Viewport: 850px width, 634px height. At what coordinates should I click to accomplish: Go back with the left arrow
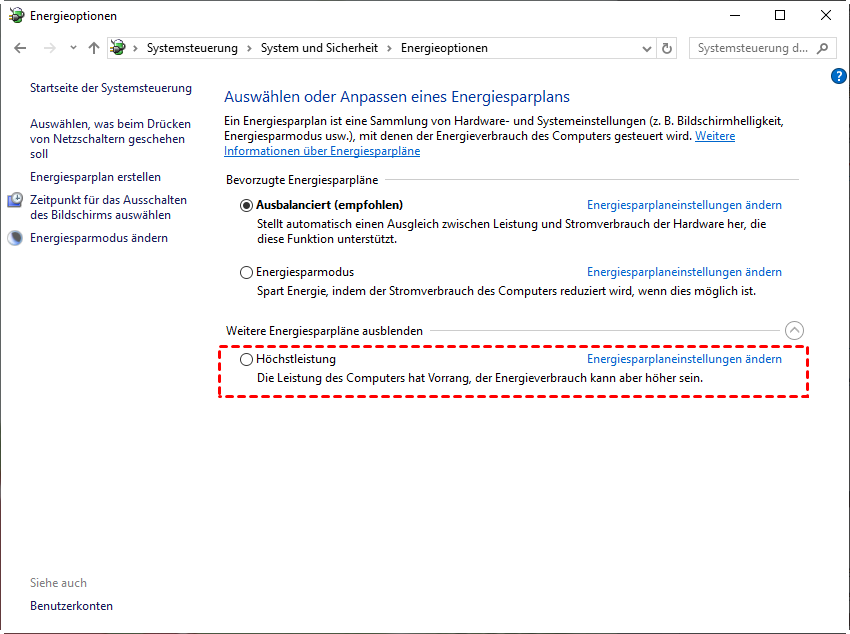[x=20, y=48]
